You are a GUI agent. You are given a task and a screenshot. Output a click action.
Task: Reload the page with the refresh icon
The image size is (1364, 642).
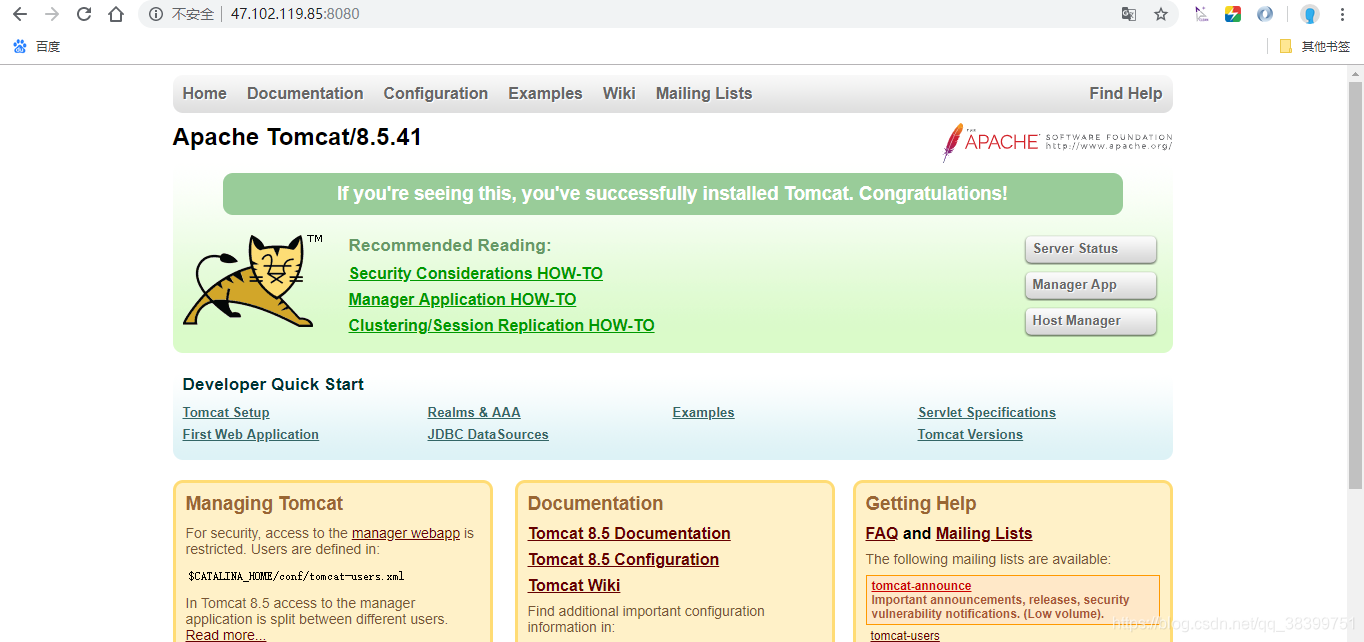pos(84,14)
